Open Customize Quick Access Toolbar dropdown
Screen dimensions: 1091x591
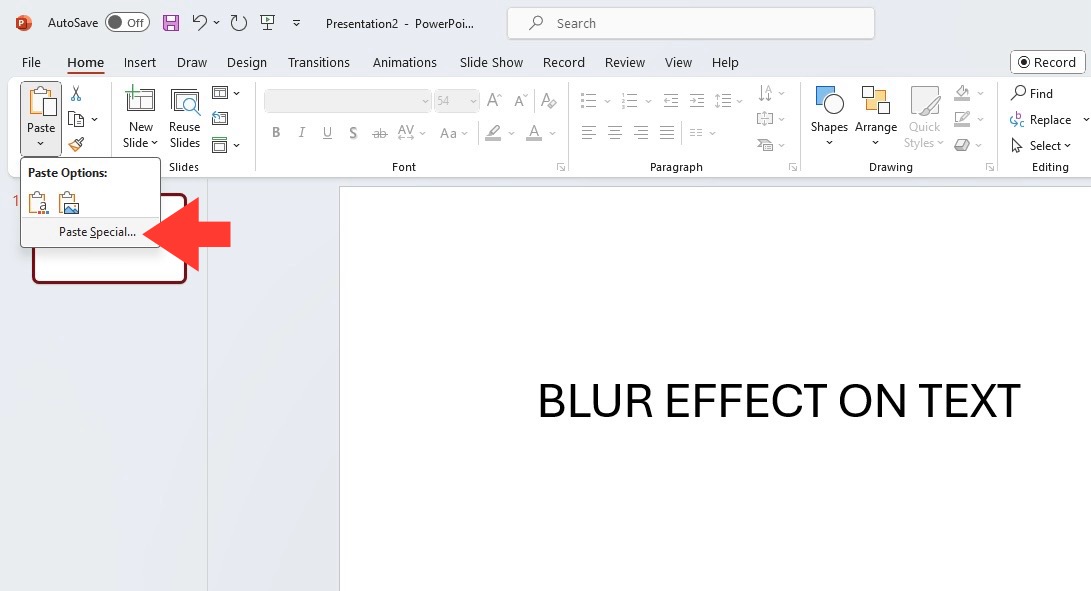click(296, 23)
